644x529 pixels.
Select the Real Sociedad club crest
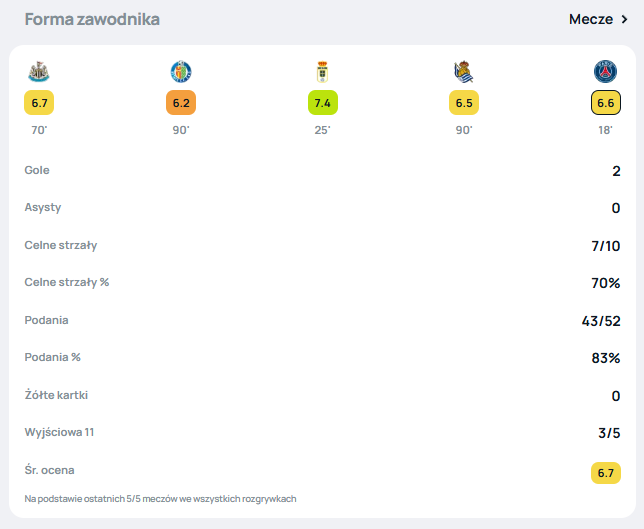(x=464, y=72)
